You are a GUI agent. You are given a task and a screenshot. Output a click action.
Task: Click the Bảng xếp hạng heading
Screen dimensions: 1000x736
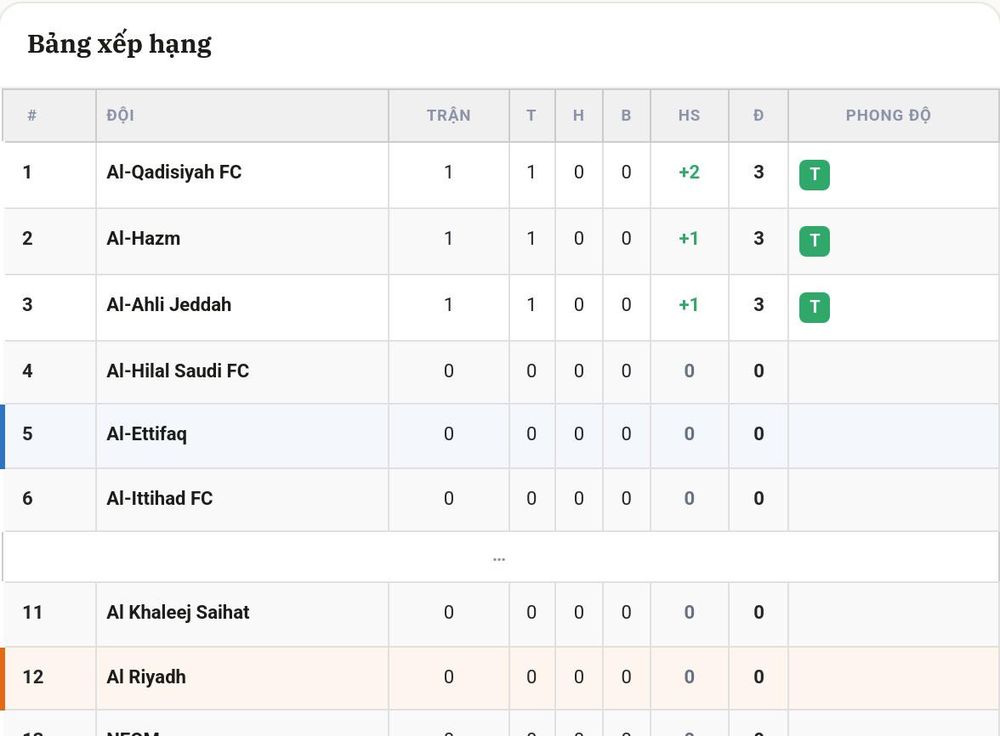(119, 45)
